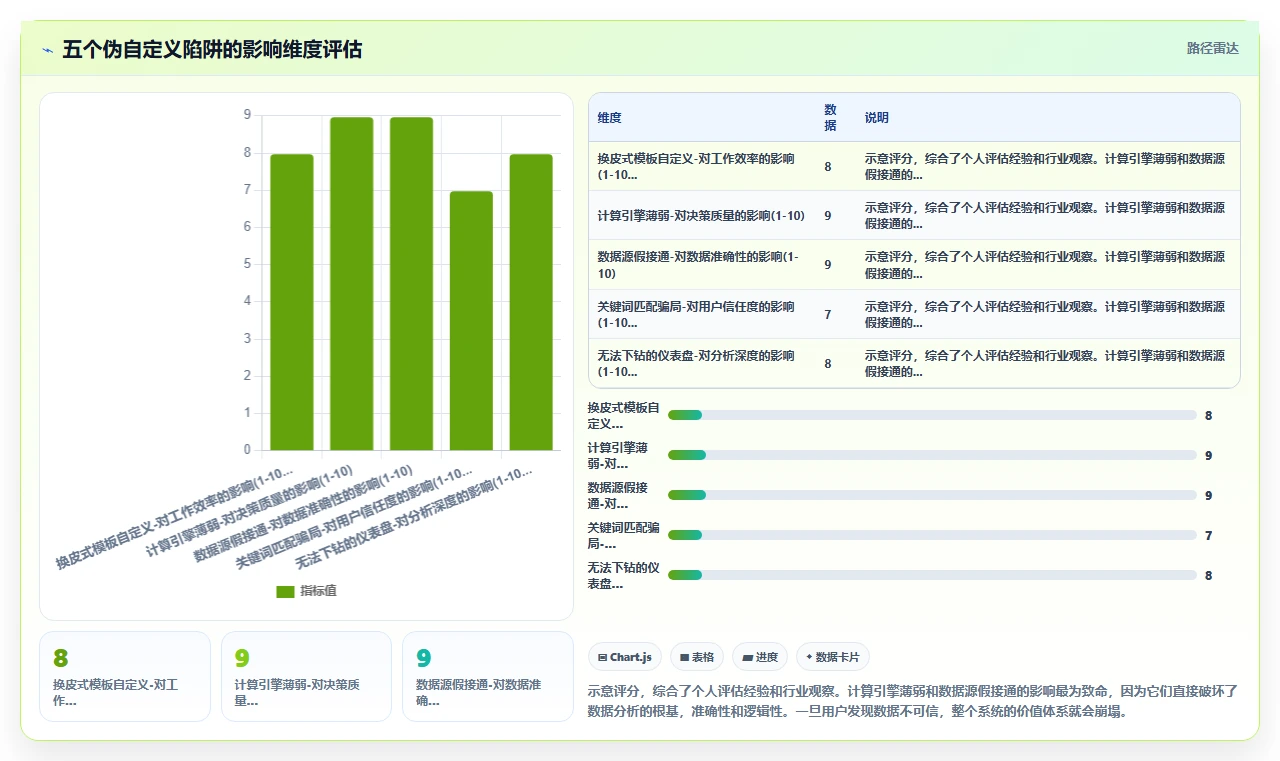Viewport: 1280px width, 761px height.
Task: Click the lightning icon beside the title
Action: click(x=47, y=50)
